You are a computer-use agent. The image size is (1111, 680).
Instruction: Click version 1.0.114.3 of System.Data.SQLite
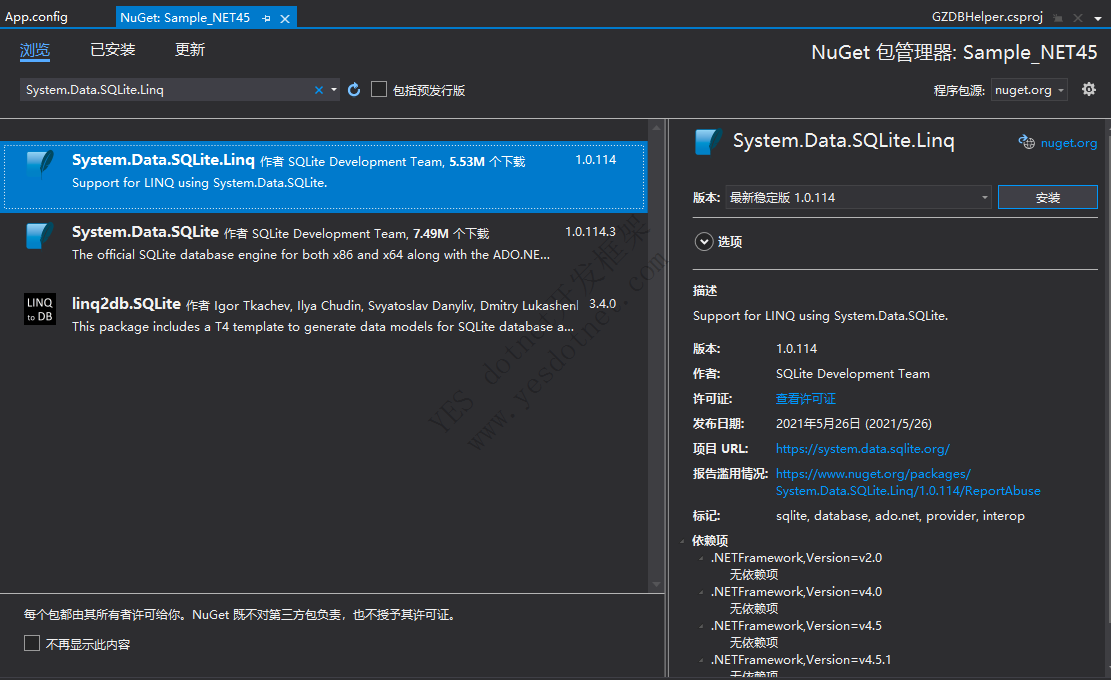click(x=590, y=232)
